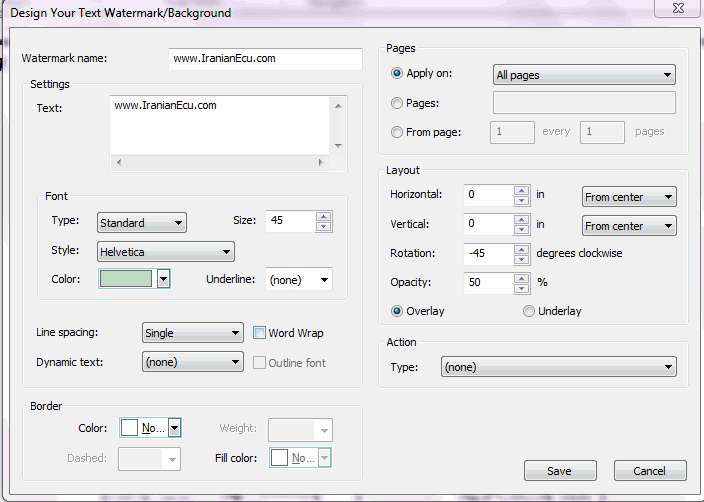This screenshot has width=704, height=502.
Task: Increase the Vertical offset spinner value
Action: [521, 220]
